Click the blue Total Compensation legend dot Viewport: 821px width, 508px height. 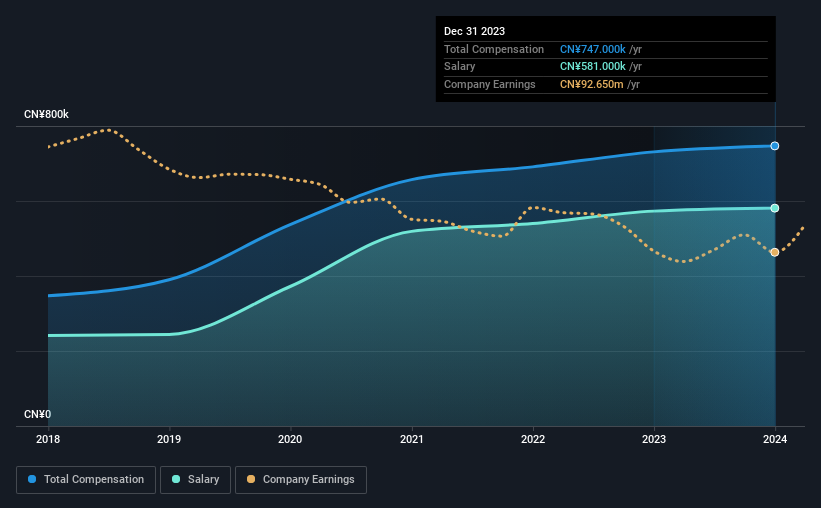point(32,479)
